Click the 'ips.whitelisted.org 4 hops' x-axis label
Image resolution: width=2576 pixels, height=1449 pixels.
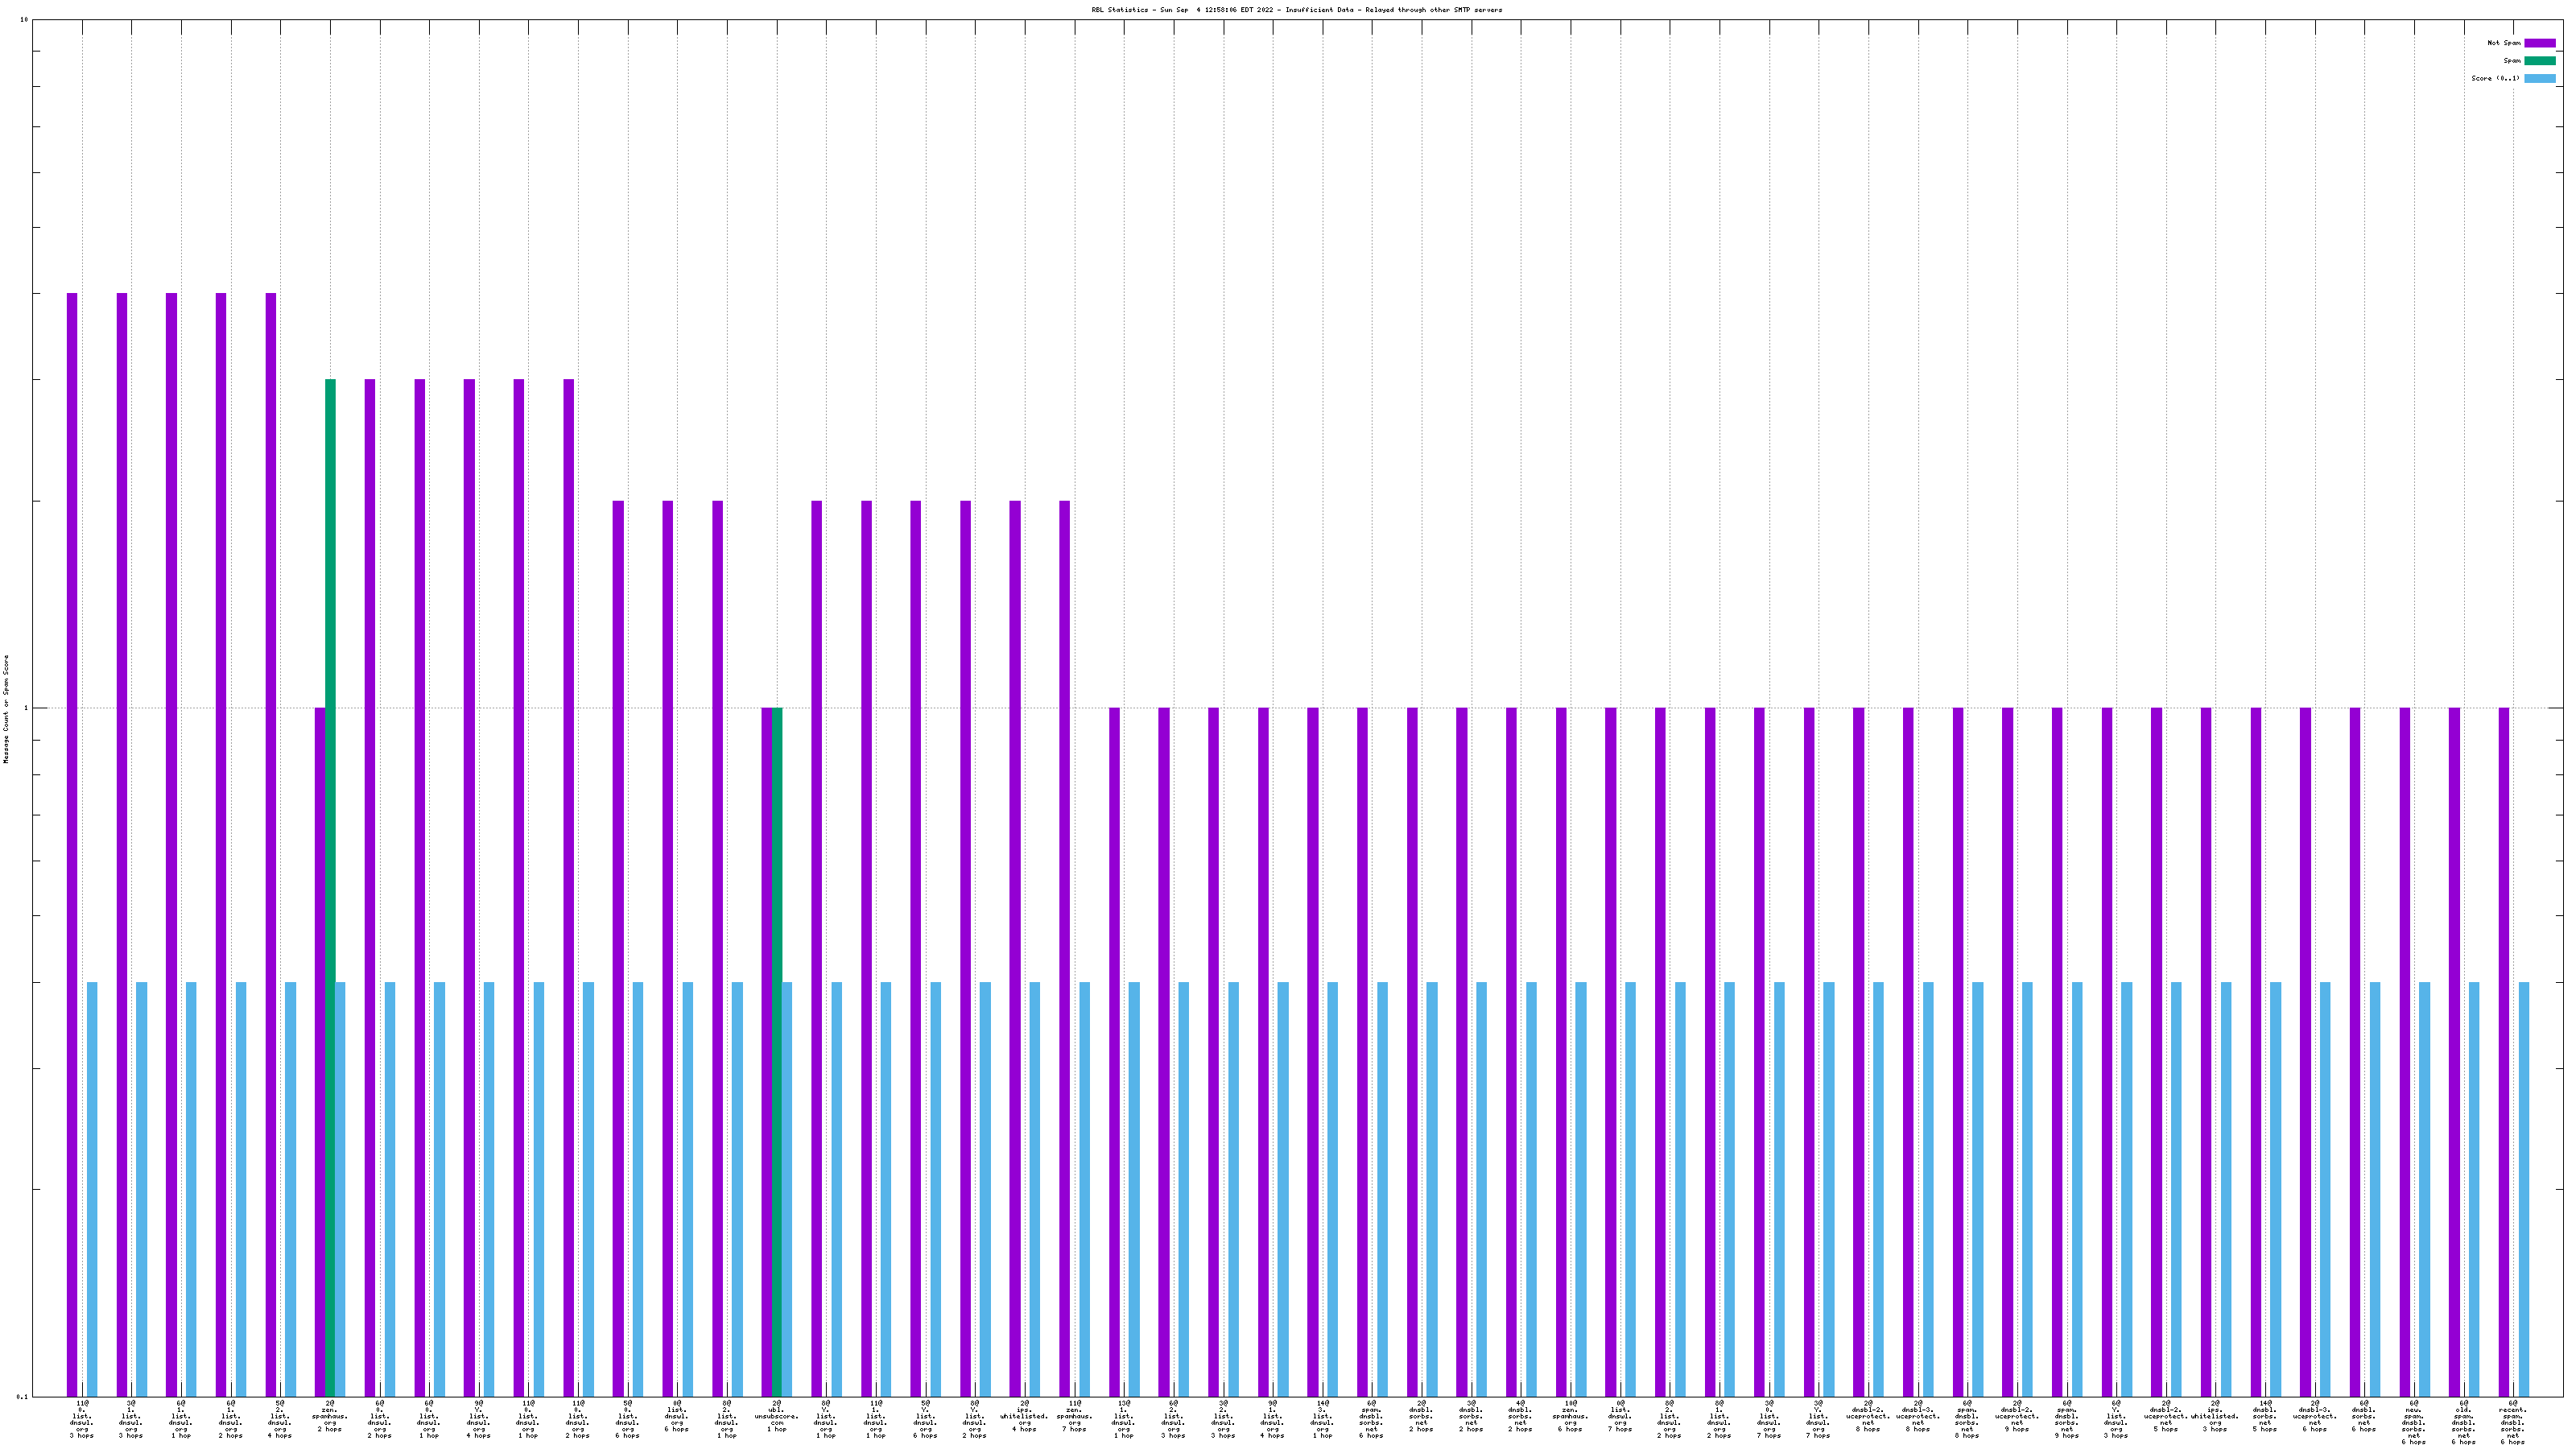[1024, 1417]
